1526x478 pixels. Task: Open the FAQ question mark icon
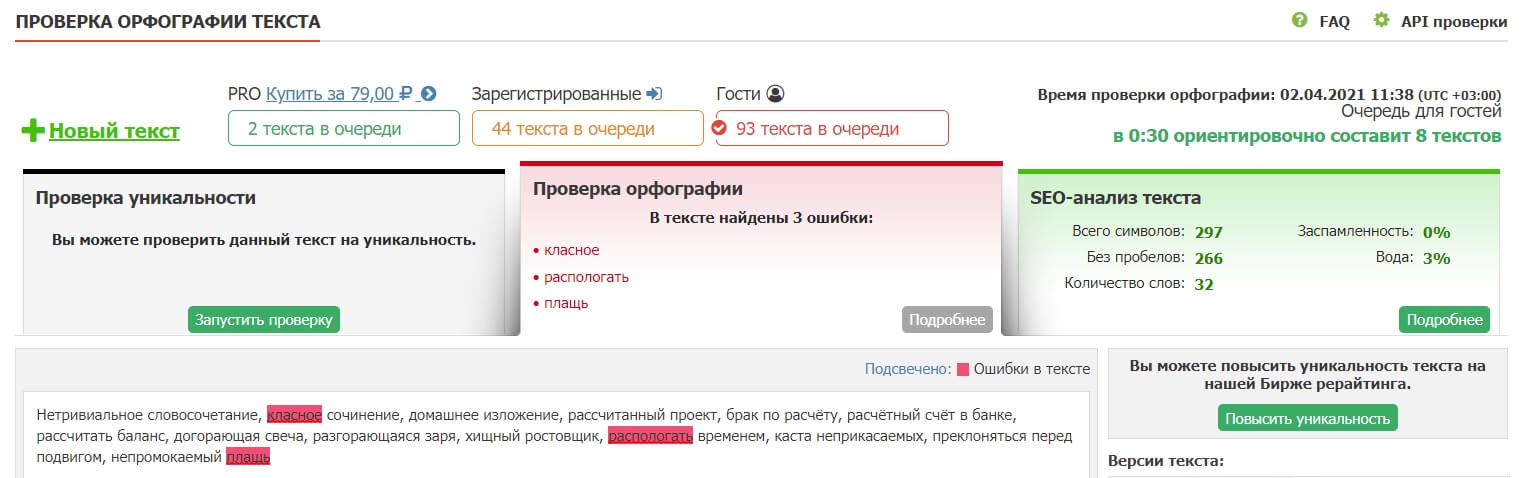tap(1299, 20)
